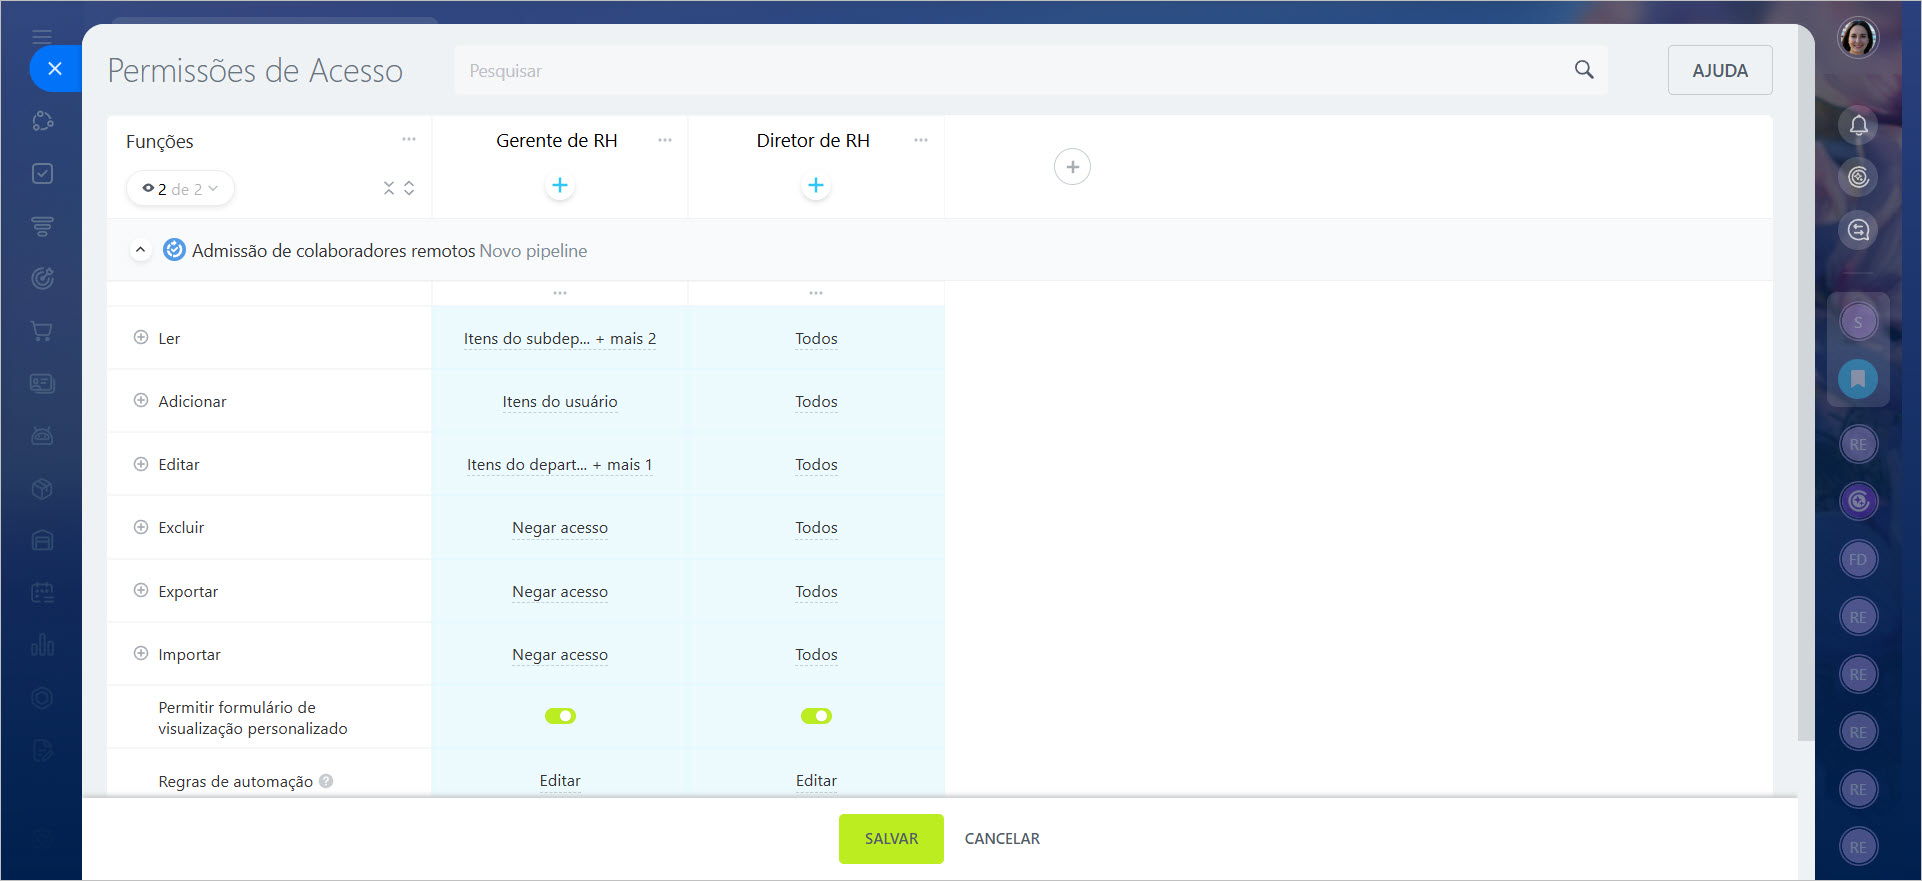The width and height of the screenshot is (1922, 881).
Task: Expand the Ler permission row
Action: 141,337
